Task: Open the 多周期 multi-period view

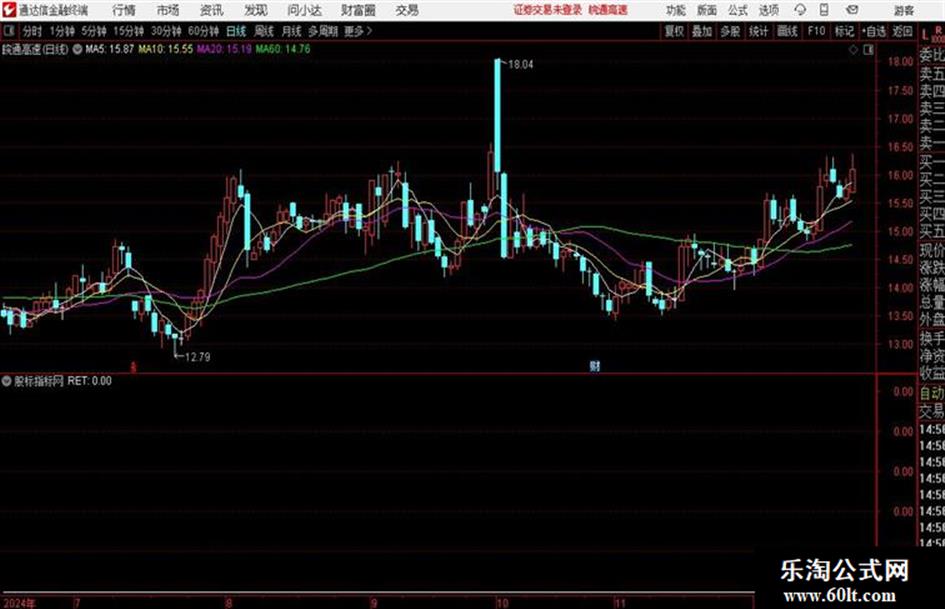Action: 323,31
